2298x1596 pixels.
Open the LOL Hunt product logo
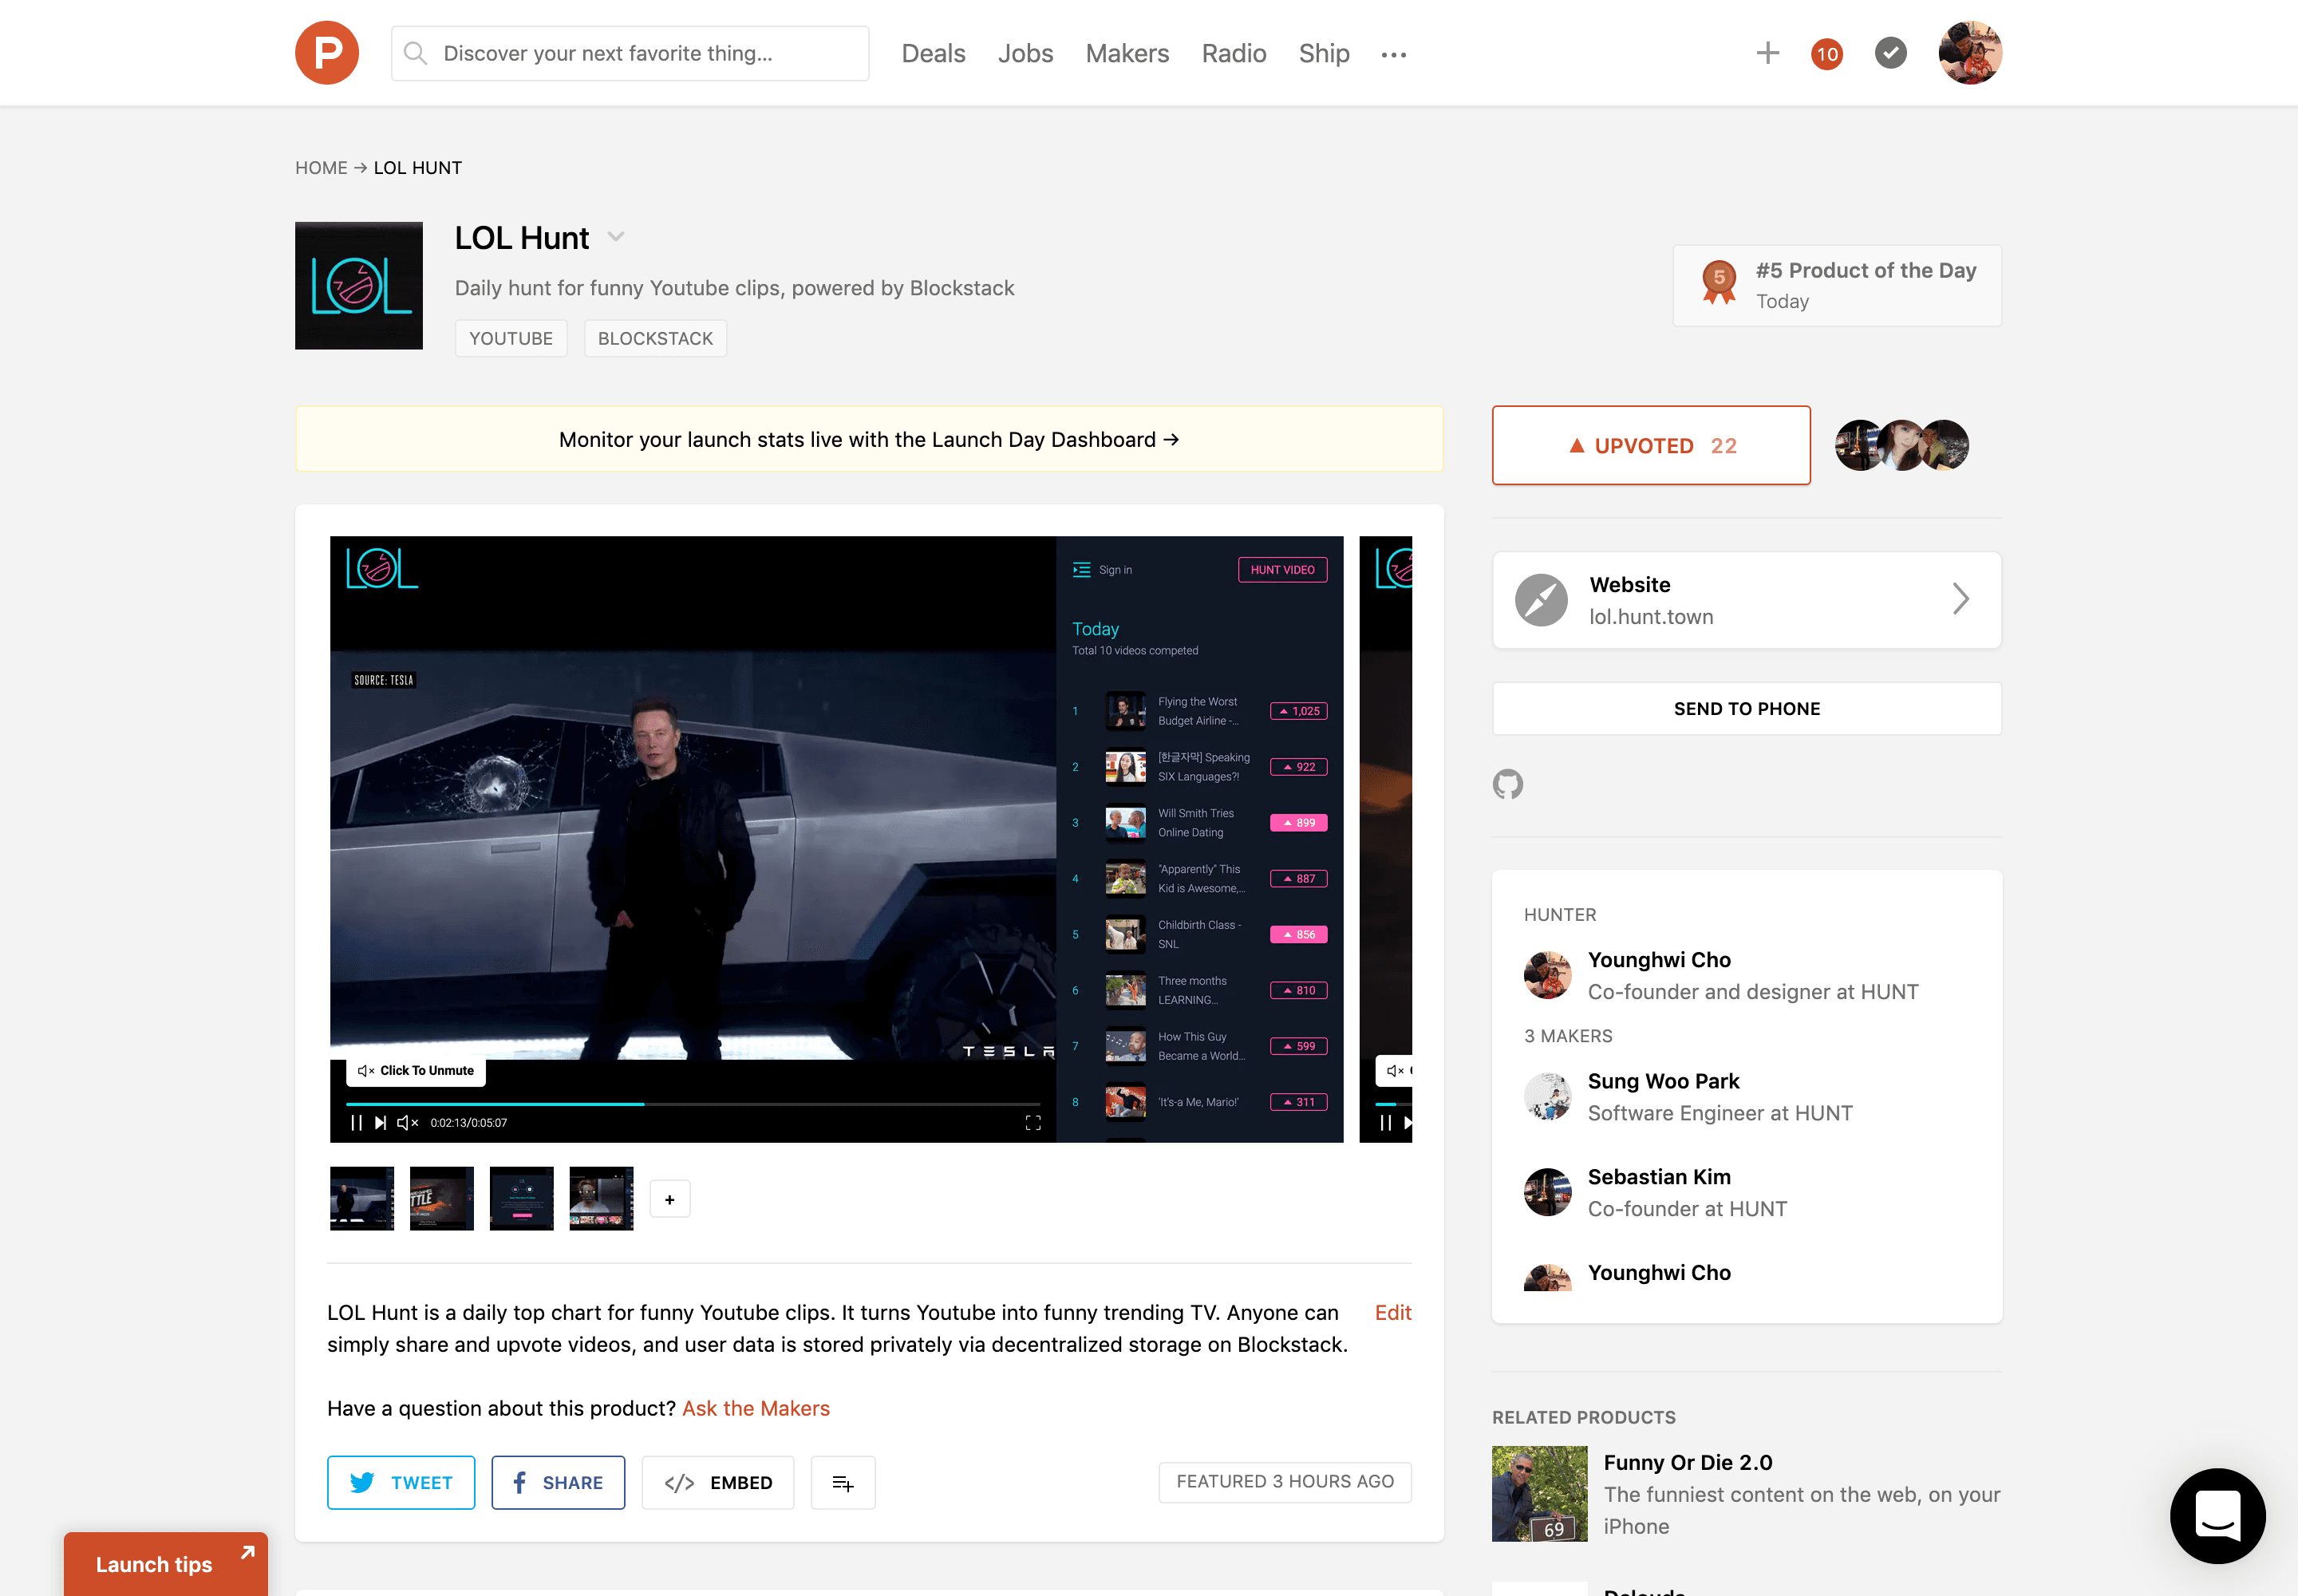(x=359, y=286)
